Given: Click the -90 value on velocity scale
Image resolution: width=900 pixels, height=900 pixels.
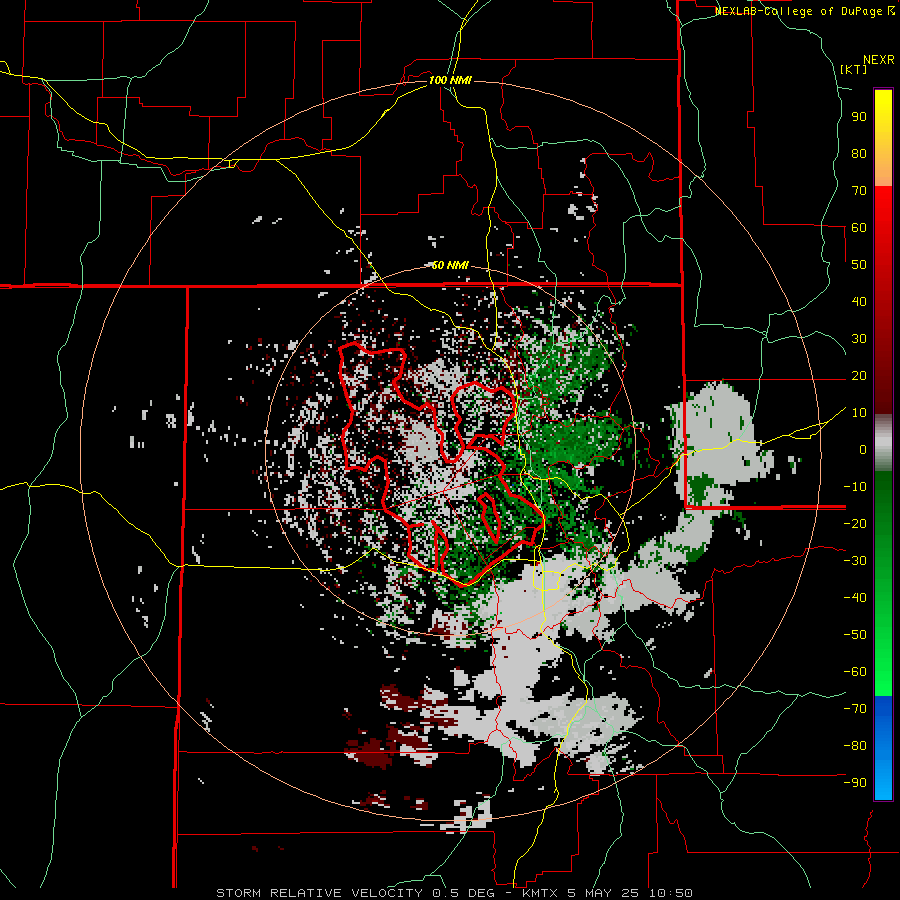Looking at the screenshot, I should 855,783.
